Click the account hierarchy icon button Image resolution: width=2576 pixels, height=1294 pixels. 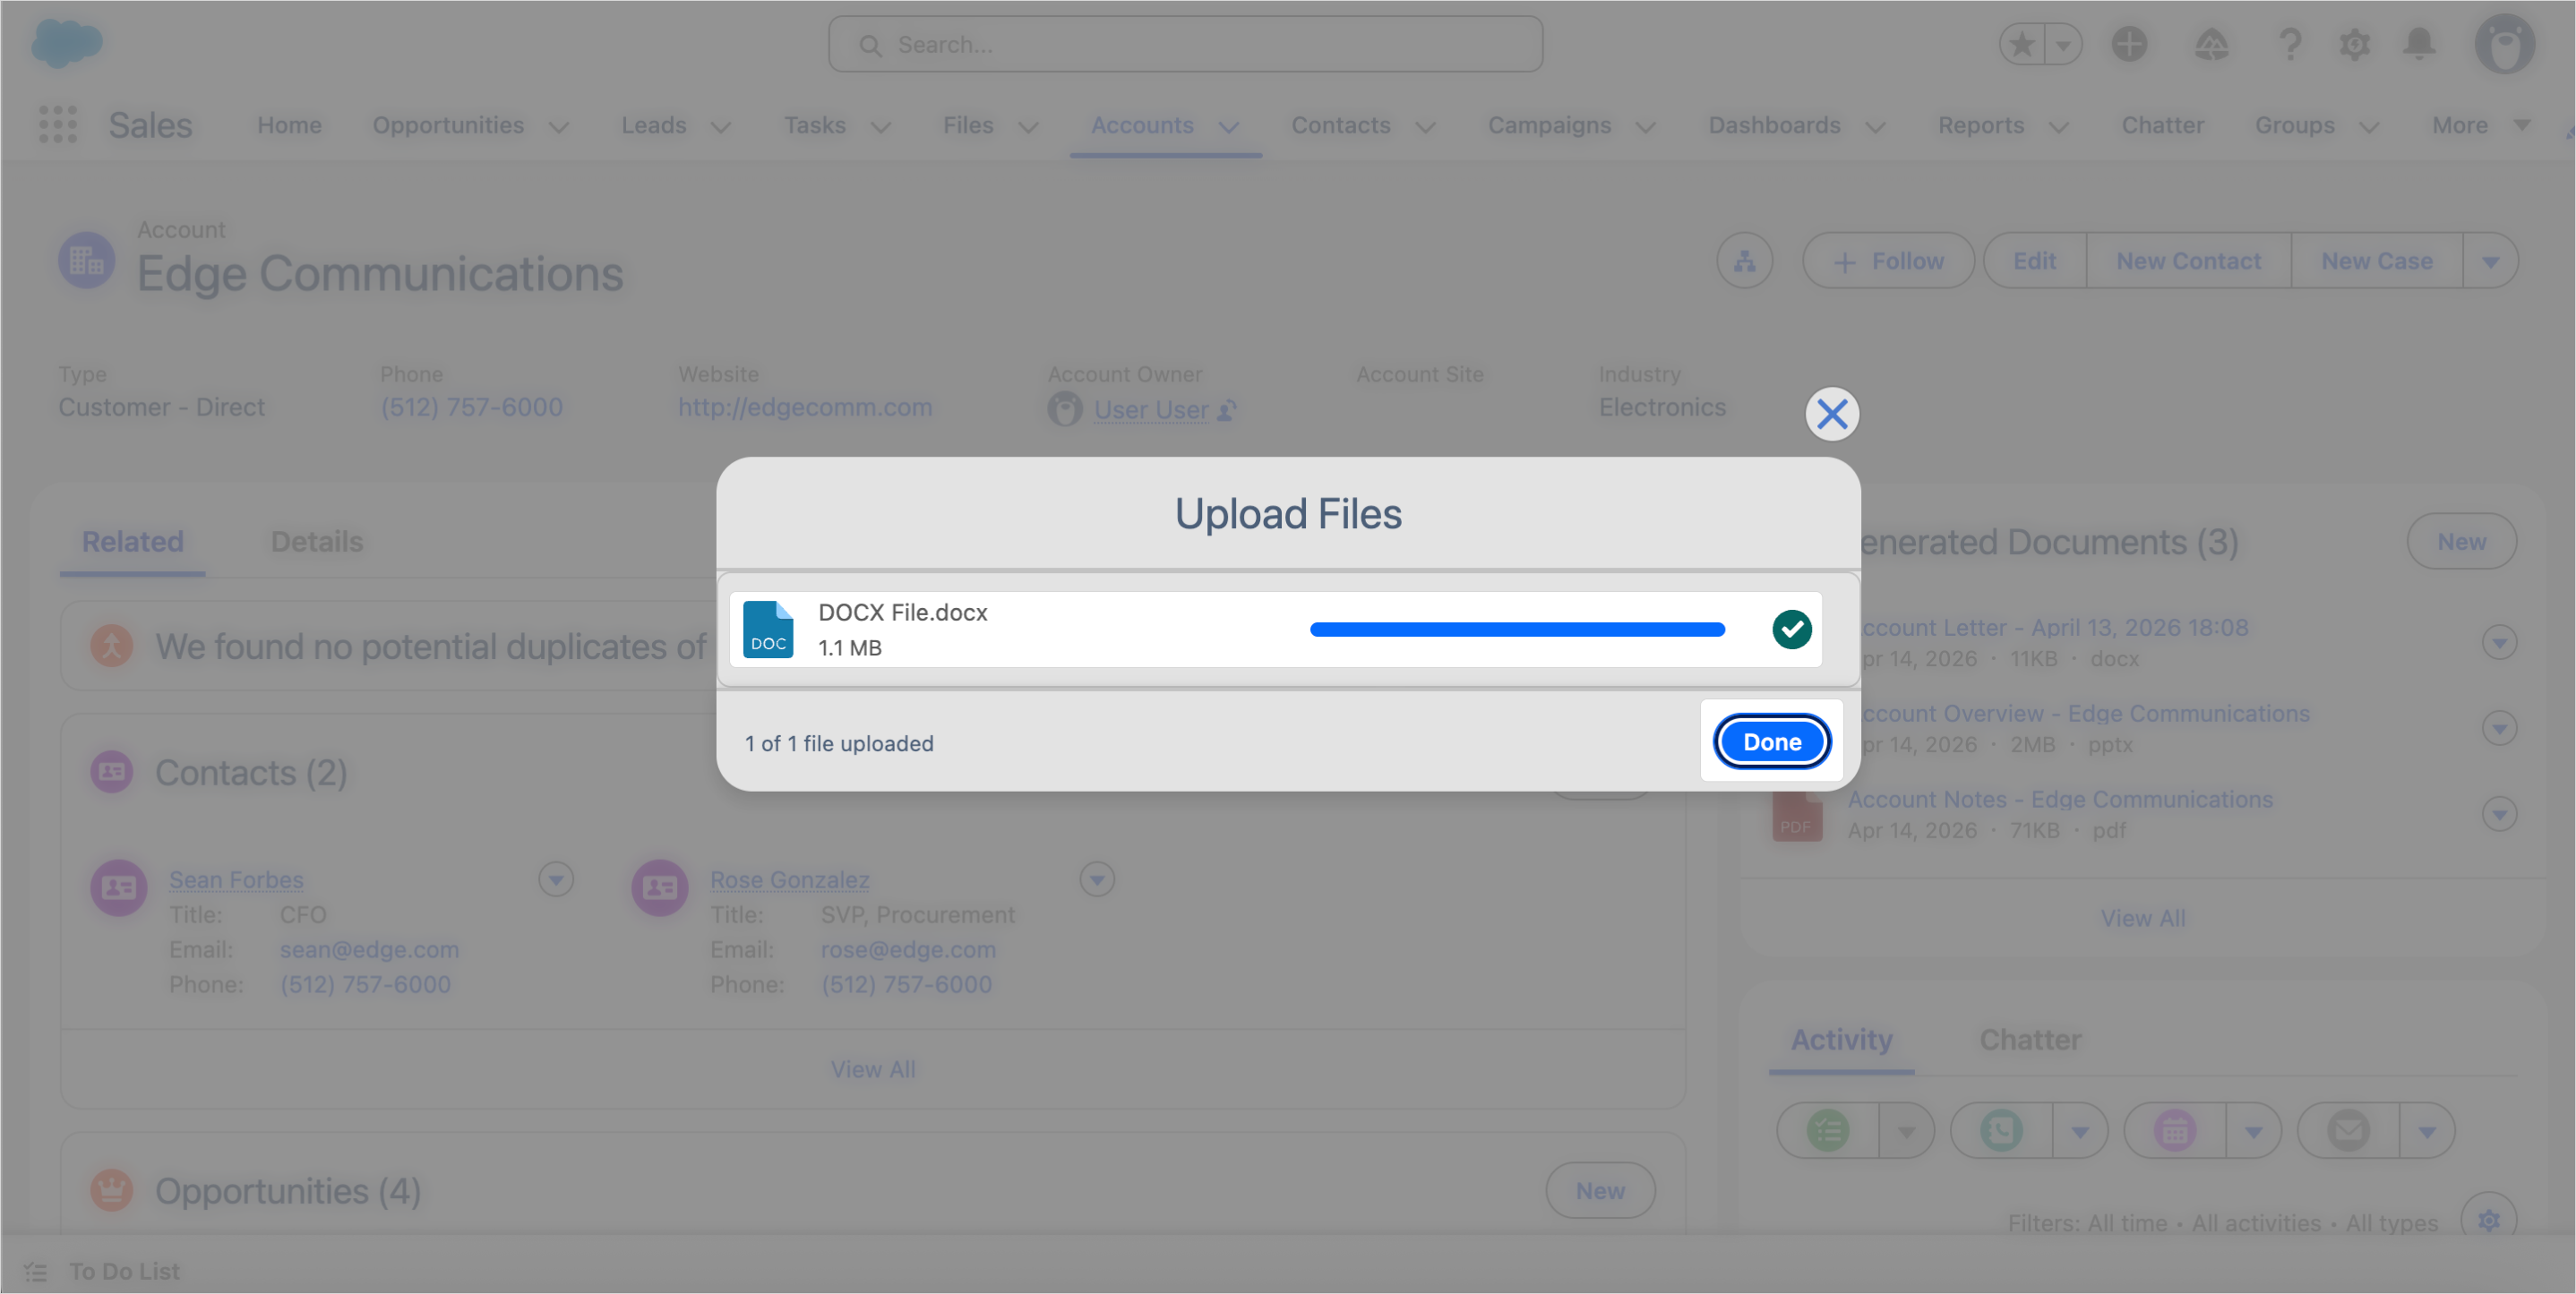click(1745, 261)
